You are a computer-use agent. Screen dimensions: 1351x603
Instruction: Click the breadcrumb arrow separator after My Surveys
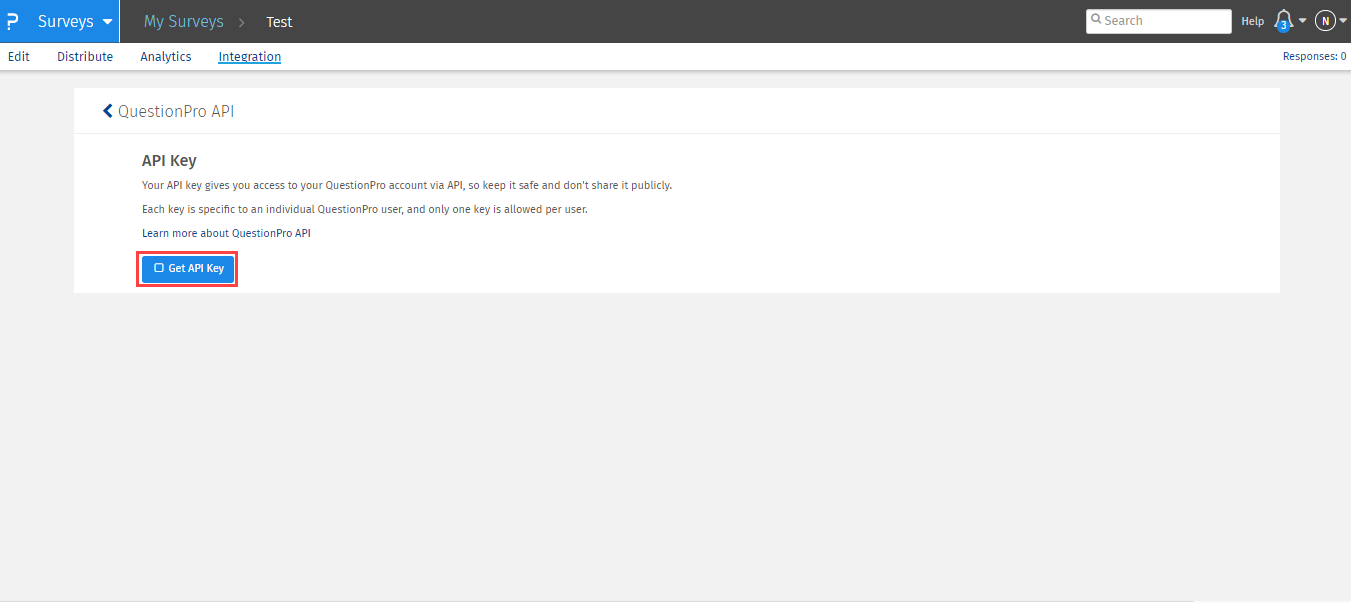tap(242, 22)
